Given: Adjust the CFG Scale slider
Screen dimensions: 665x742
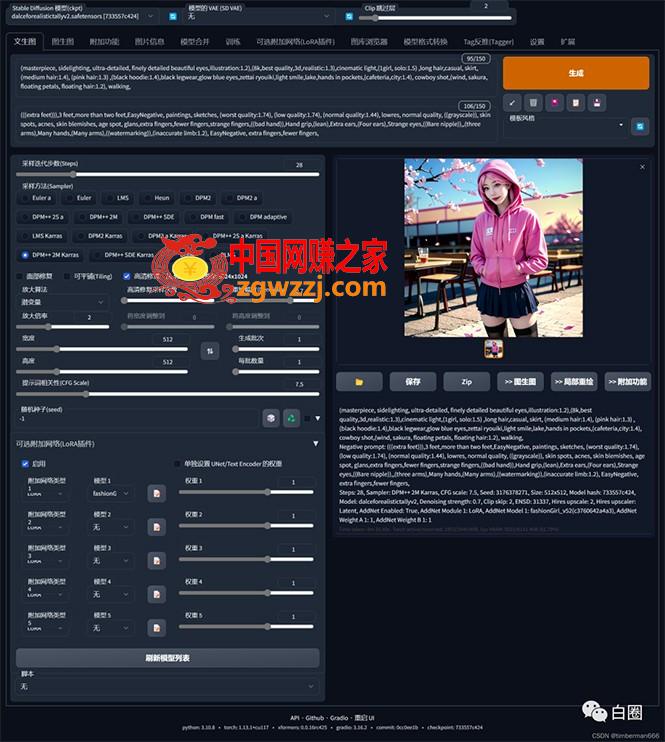Looking at the screenshot, I should tap(168, 394).
